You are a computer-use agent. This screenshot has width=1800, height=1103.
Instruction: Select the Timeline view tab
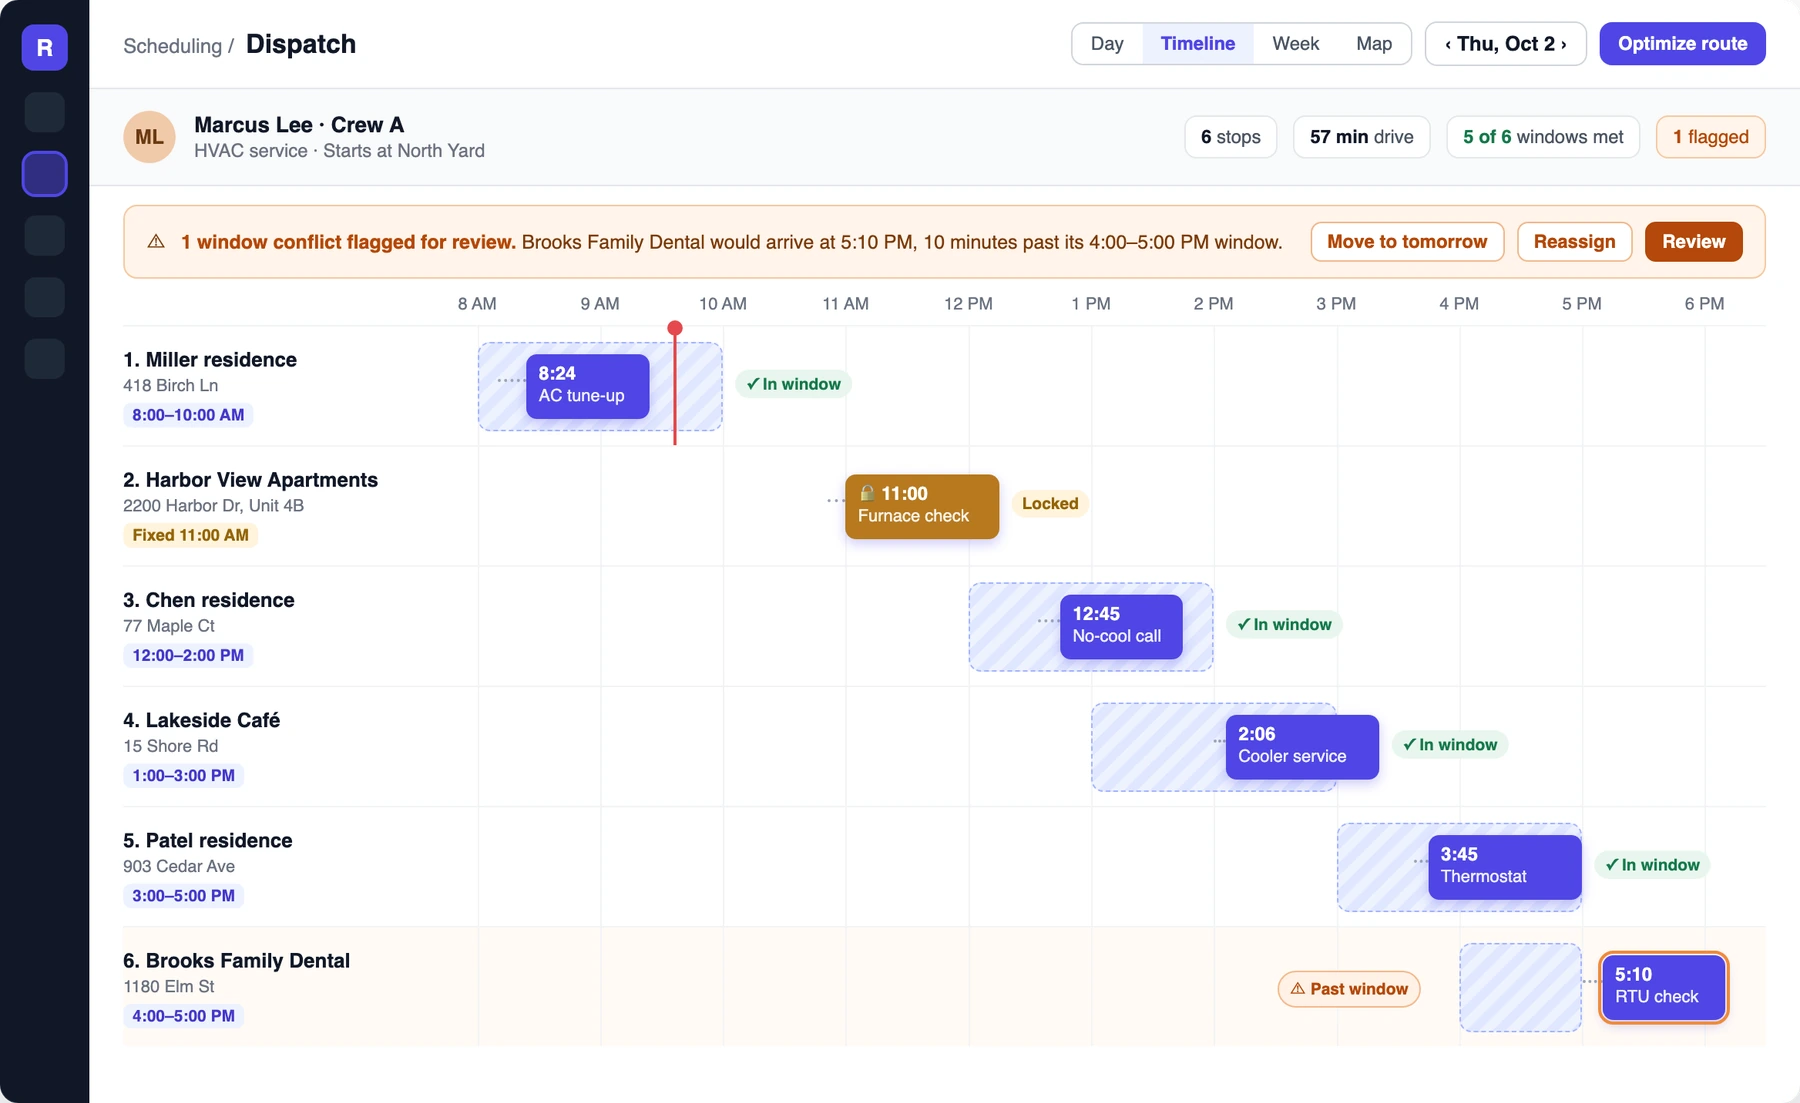coord(1197,44)
